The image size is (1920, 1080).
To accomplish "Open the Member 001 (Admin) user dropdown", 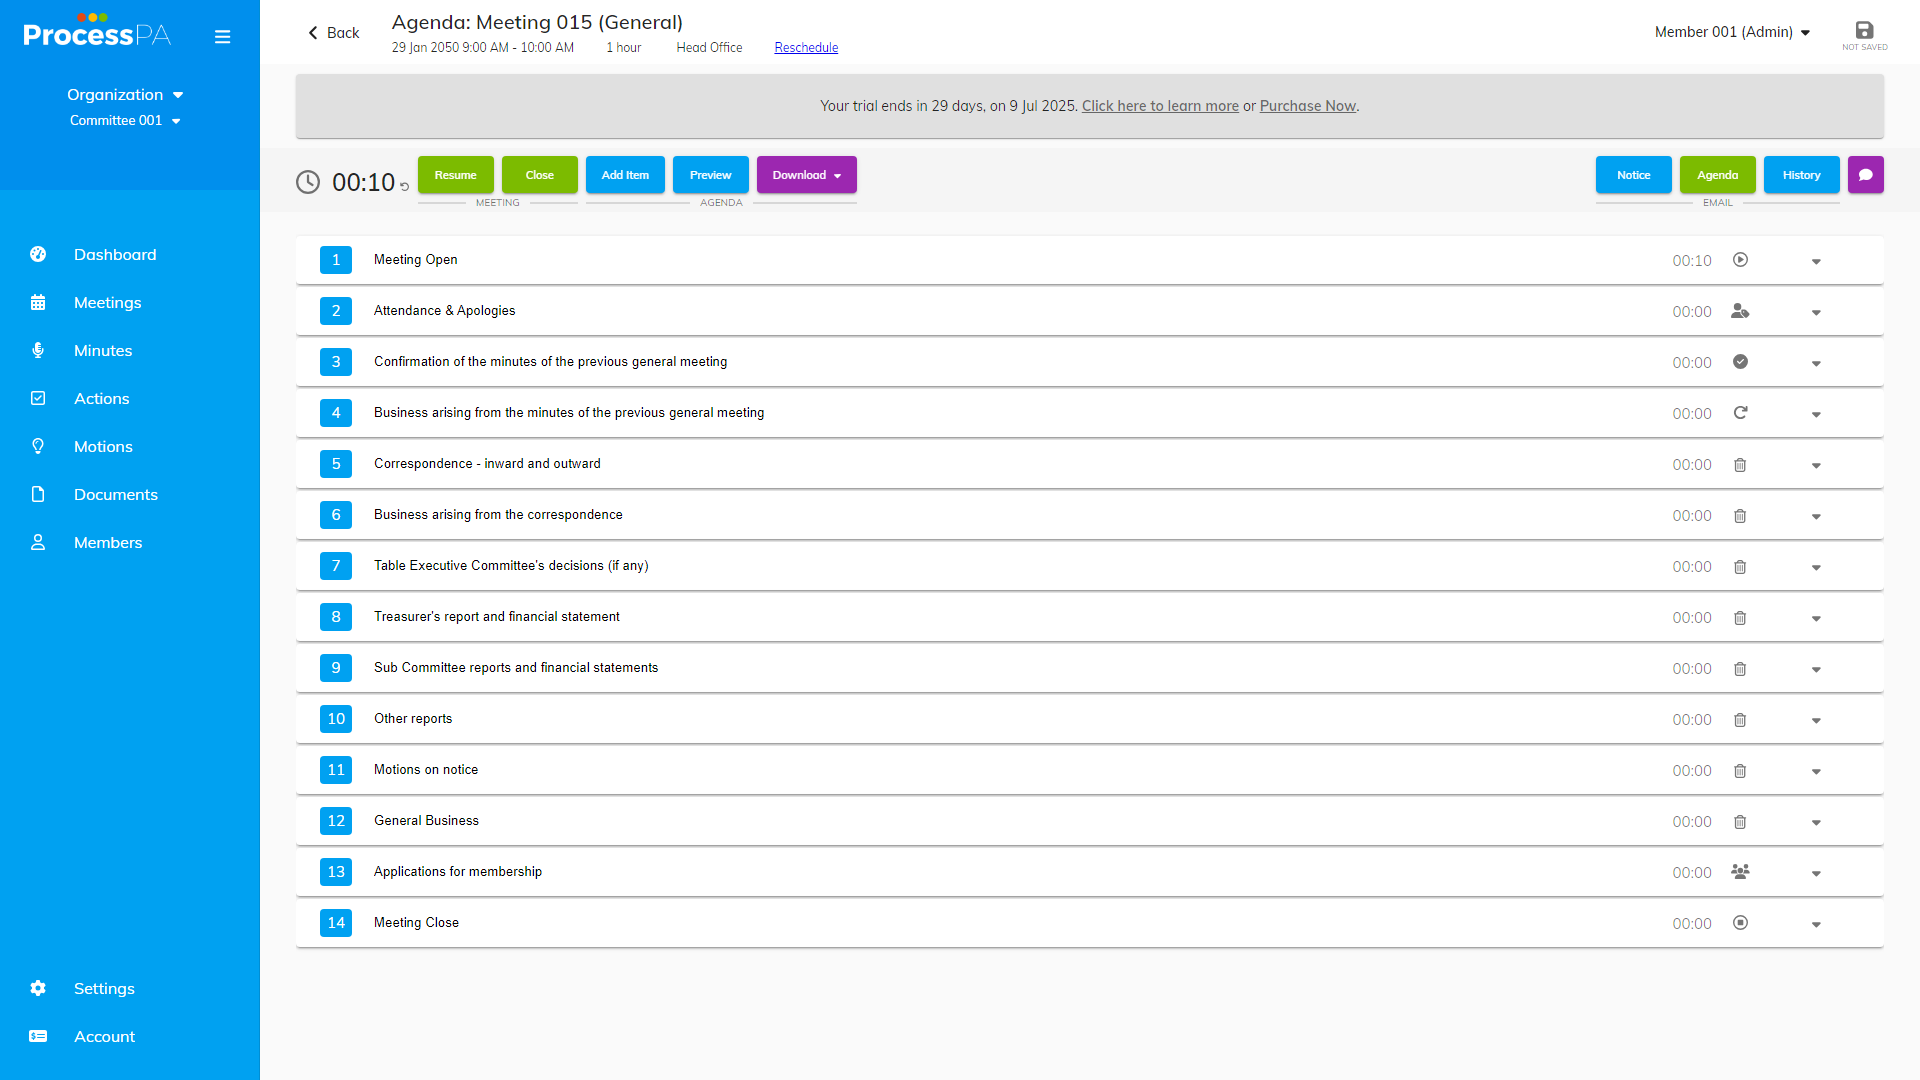I will point(1732,32).
